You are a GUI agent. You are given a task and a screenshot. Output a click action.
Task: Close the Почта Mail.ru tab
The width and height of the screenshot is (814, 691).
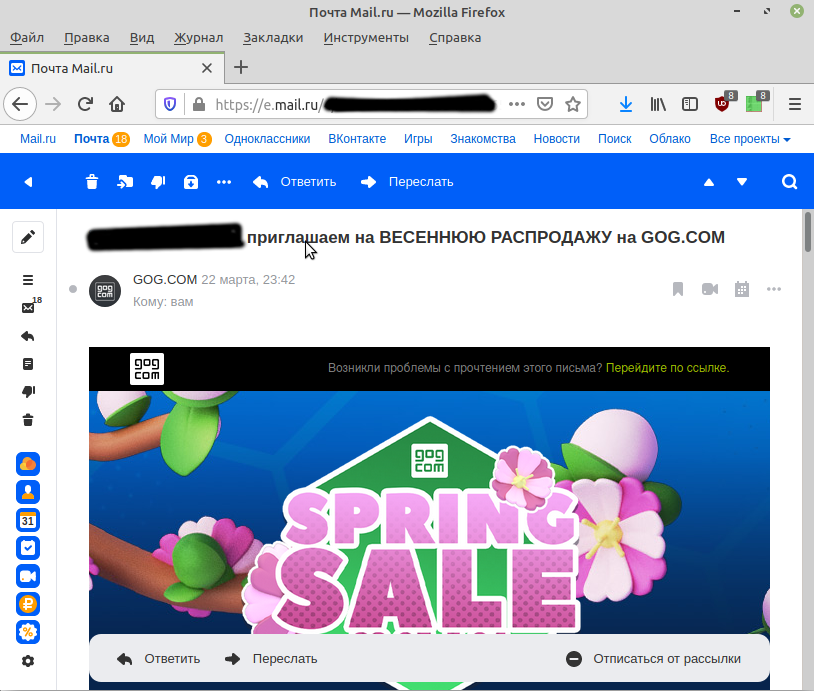(x=207, y=69)
